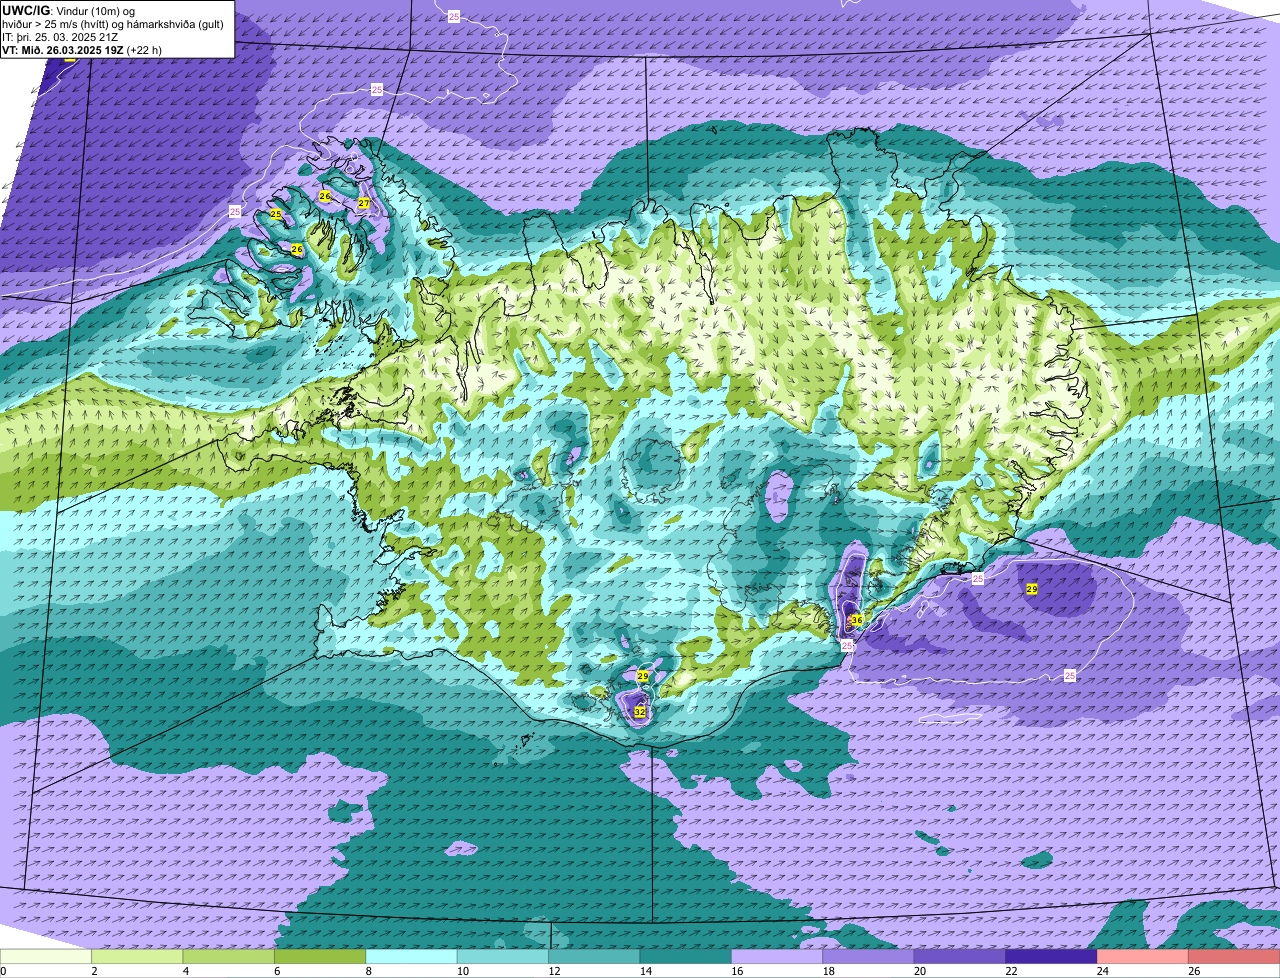This screenshot has height=978, width=1280.
Task: Select the 8–10 light cyan scale swatch
Action: pyautogui.click(x=412, y=956)
